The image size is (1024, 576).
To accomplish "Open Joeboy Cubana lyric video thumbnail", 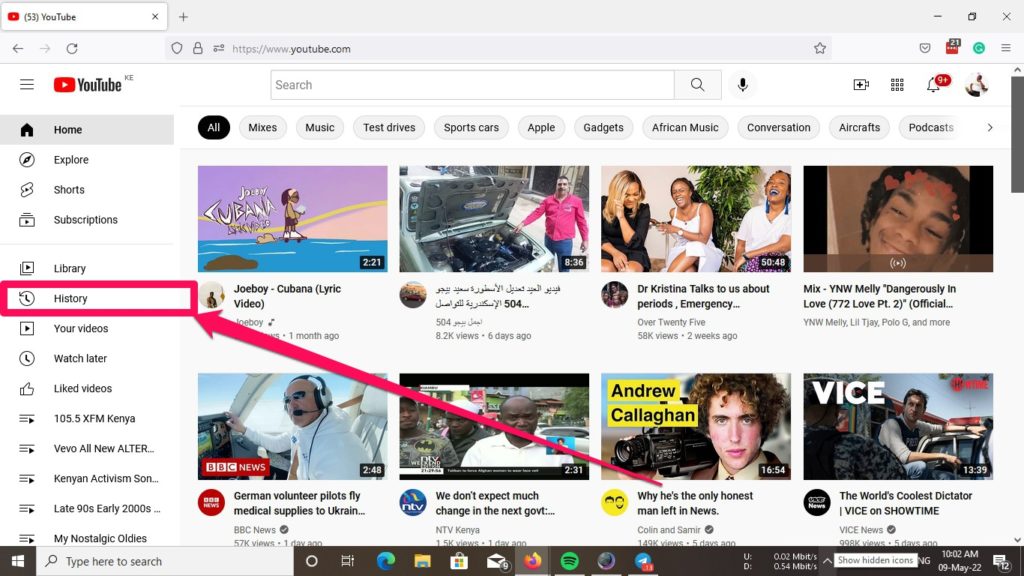I will point(293,219).
